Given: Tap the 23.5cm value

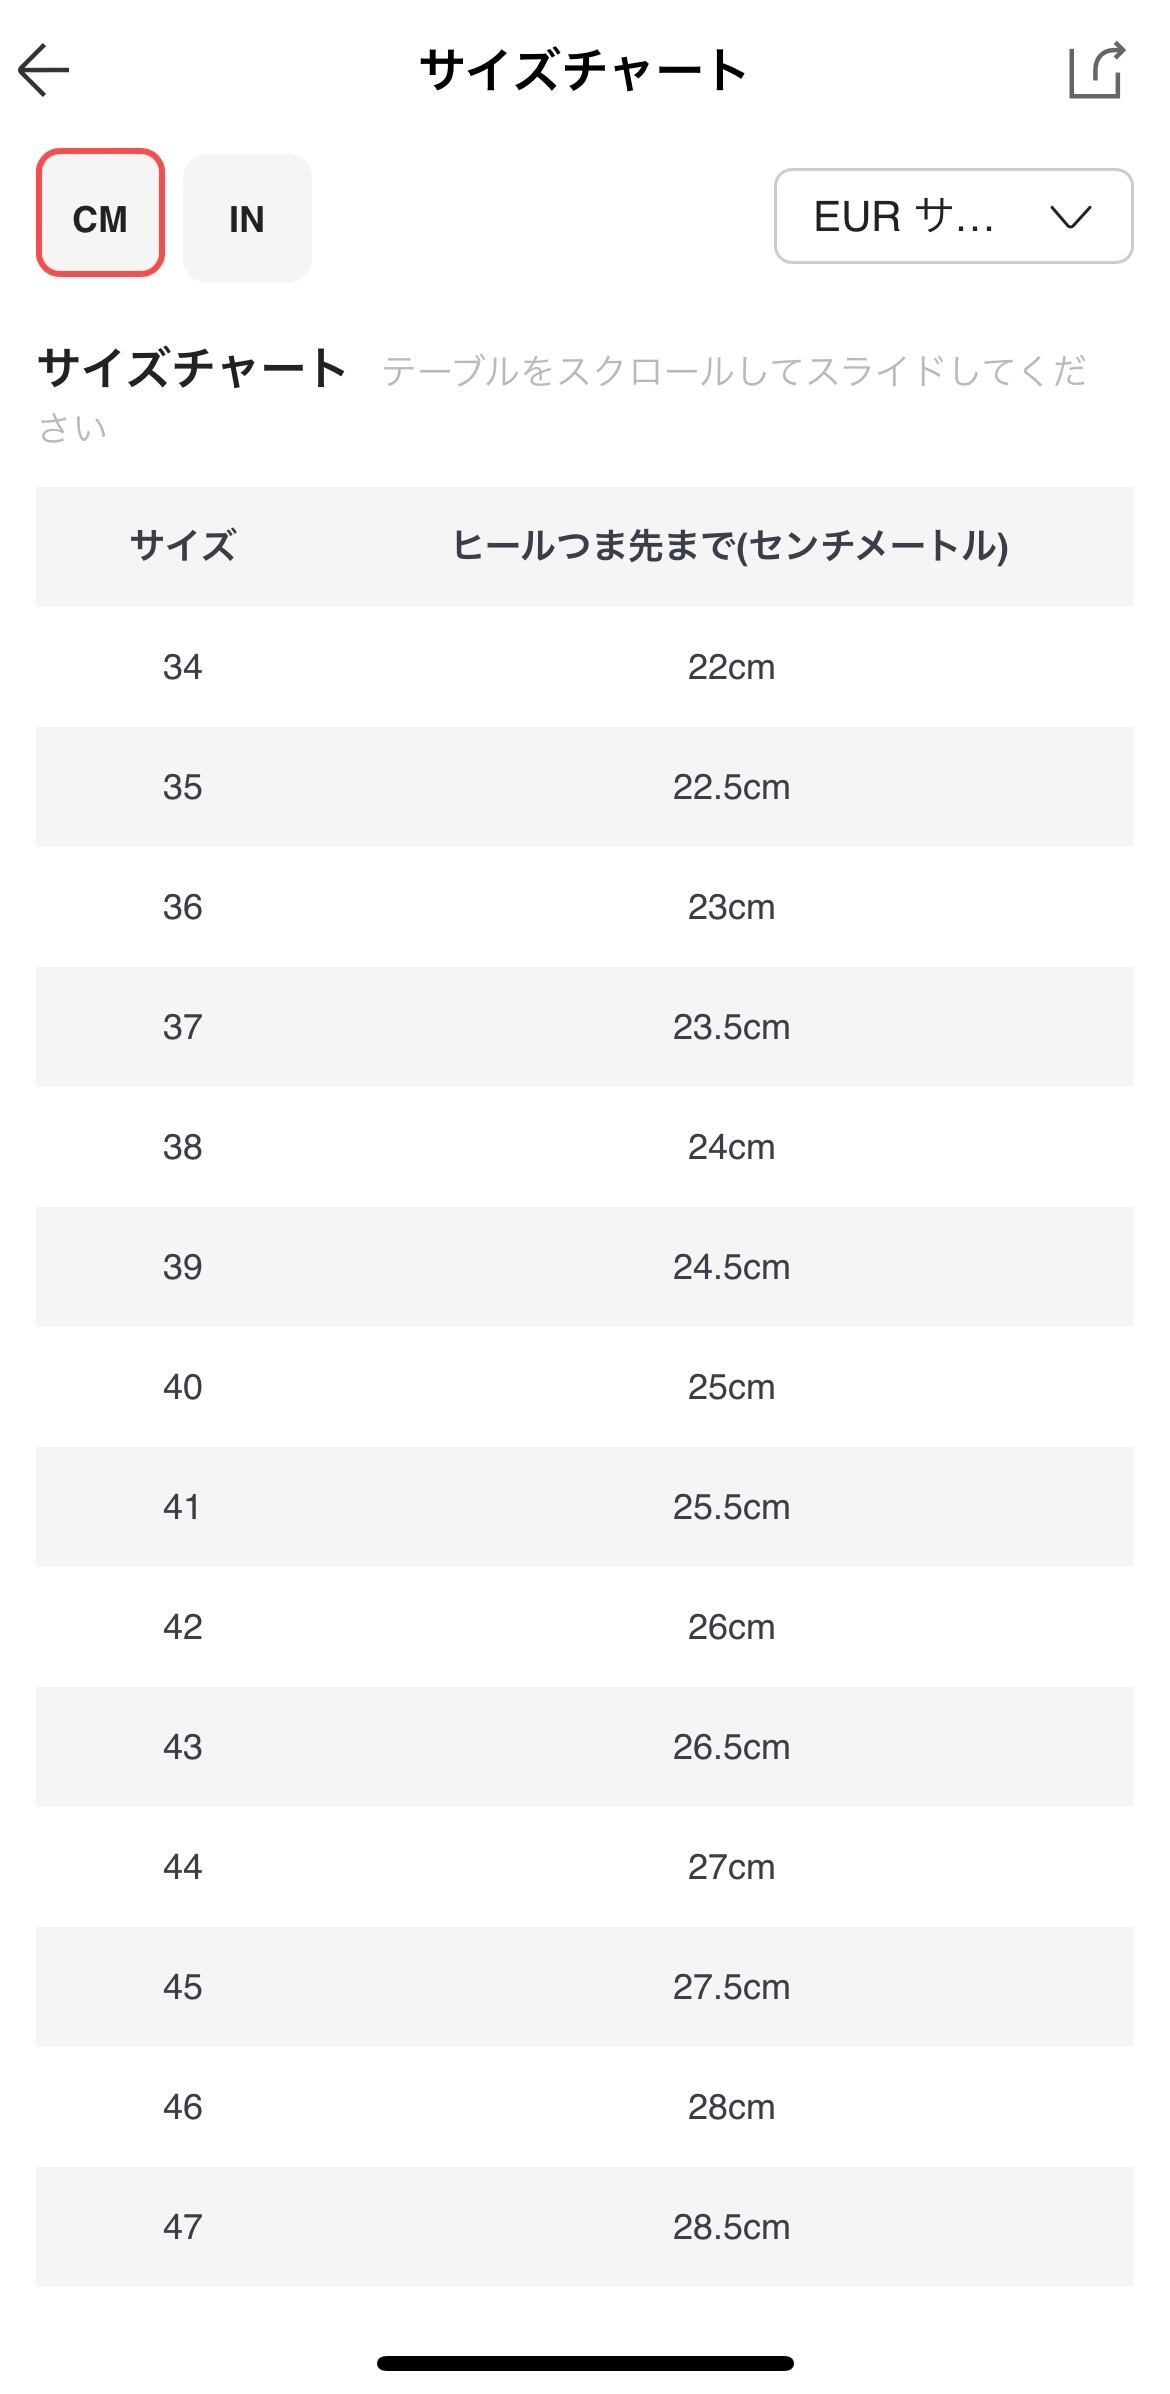Looking at the screenshot, I should (731, 1027).
